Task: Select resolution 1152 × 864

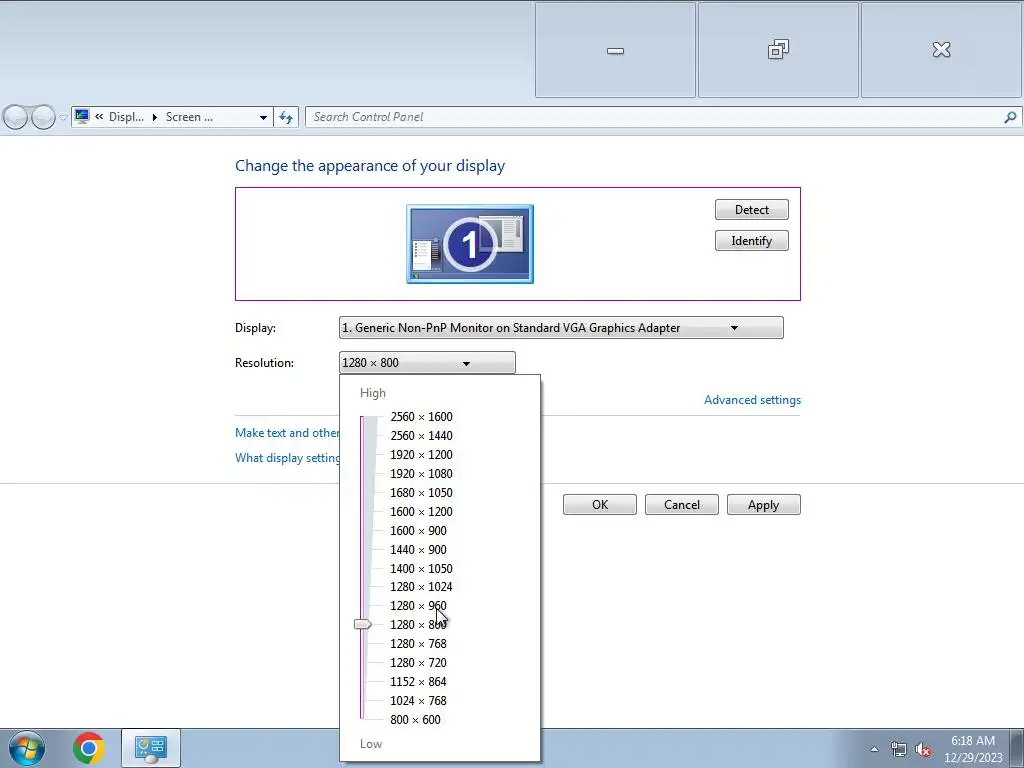Action: click(x=419, y=681)
